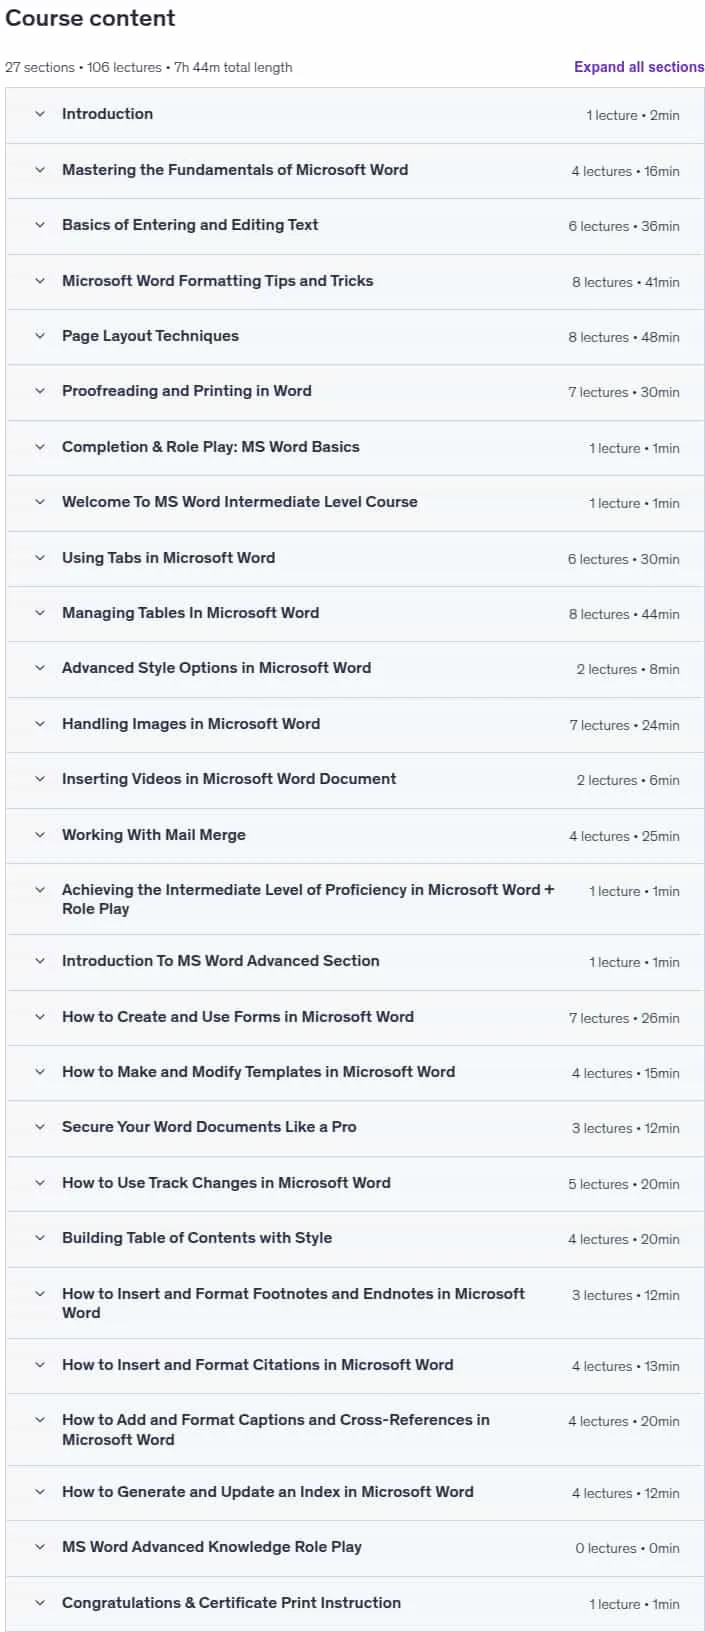Click the '5 lectures • 20min' label

pyautogui.click(x=624, y=1184)
